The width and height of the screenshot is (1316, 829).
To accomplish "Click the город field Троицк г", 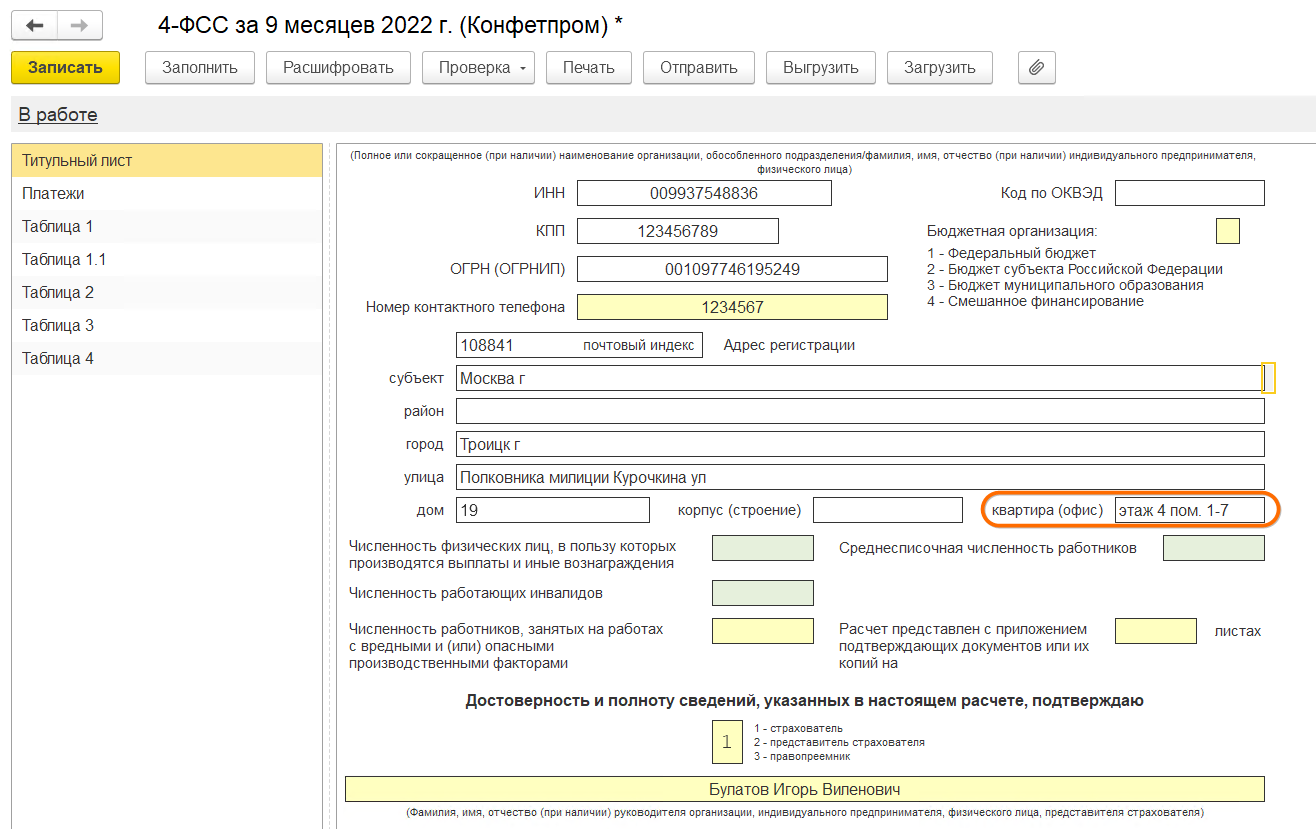I will pos(860,444).
